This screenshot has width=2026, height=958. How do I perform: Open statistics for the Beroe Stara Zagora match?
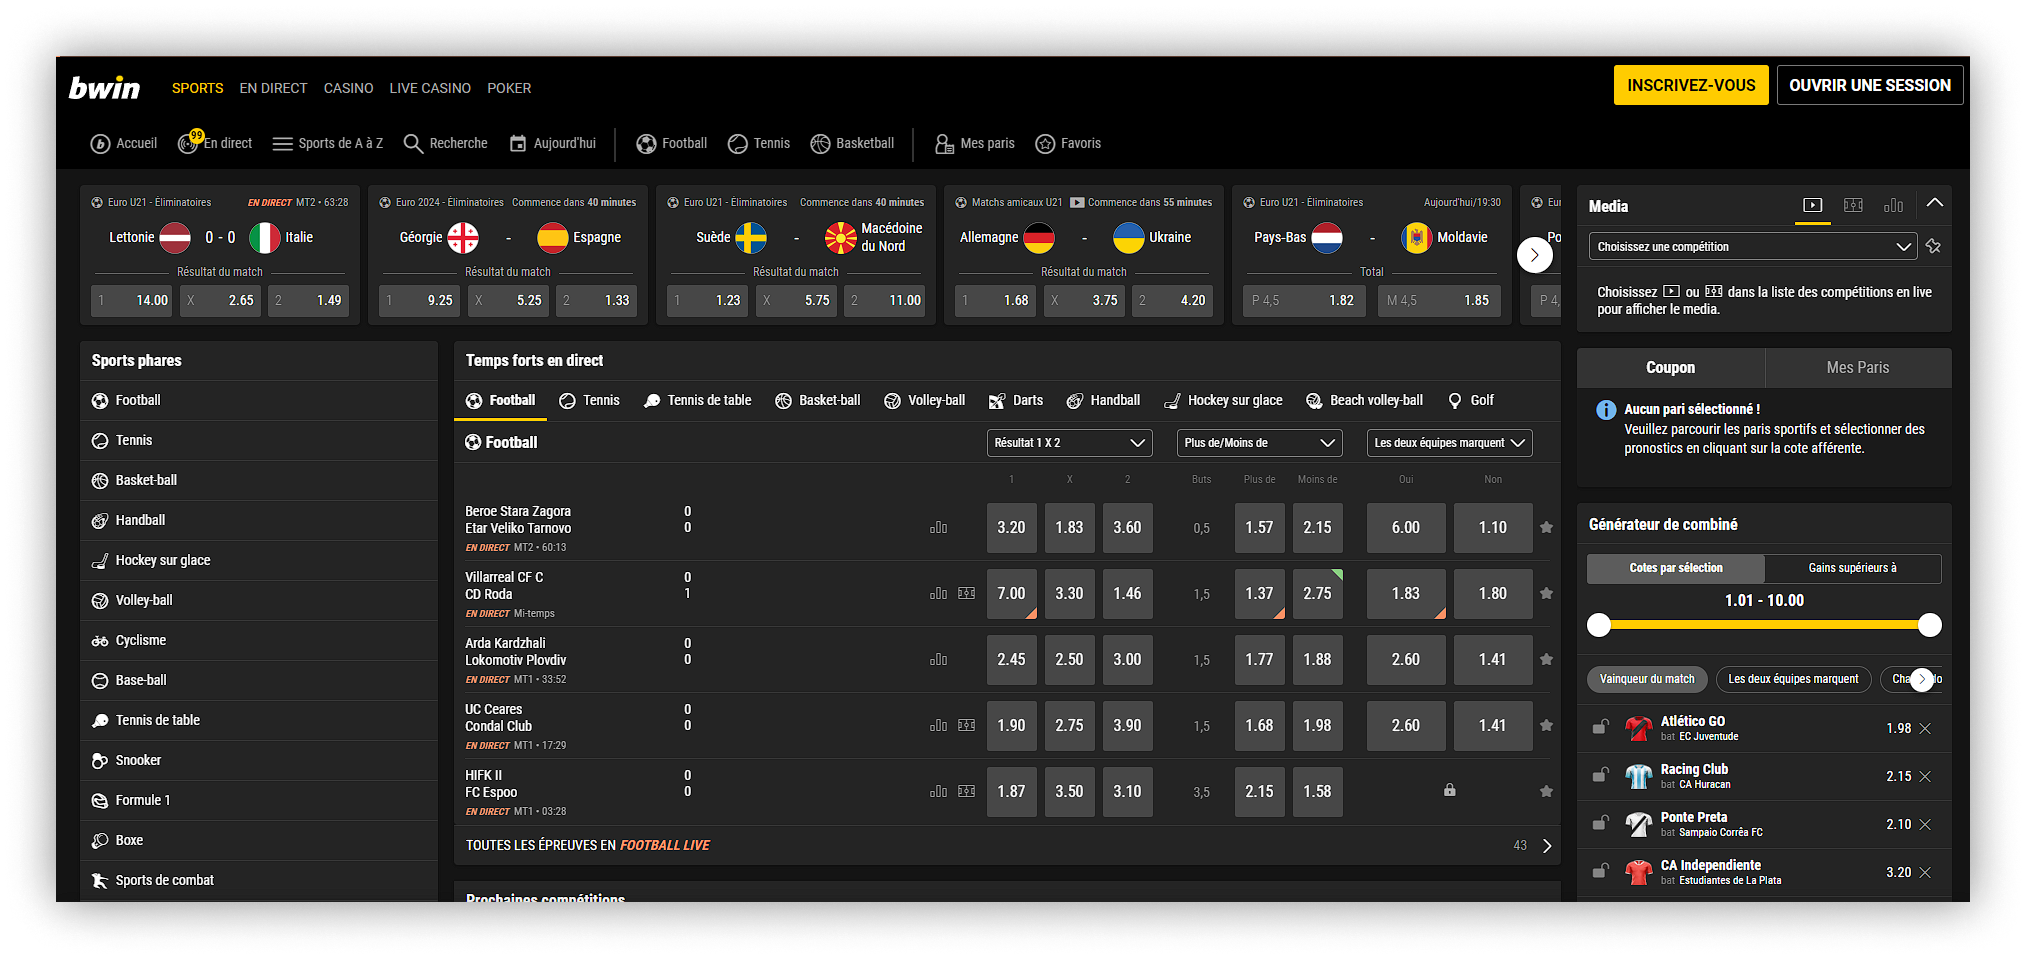[x=938, y=527]
